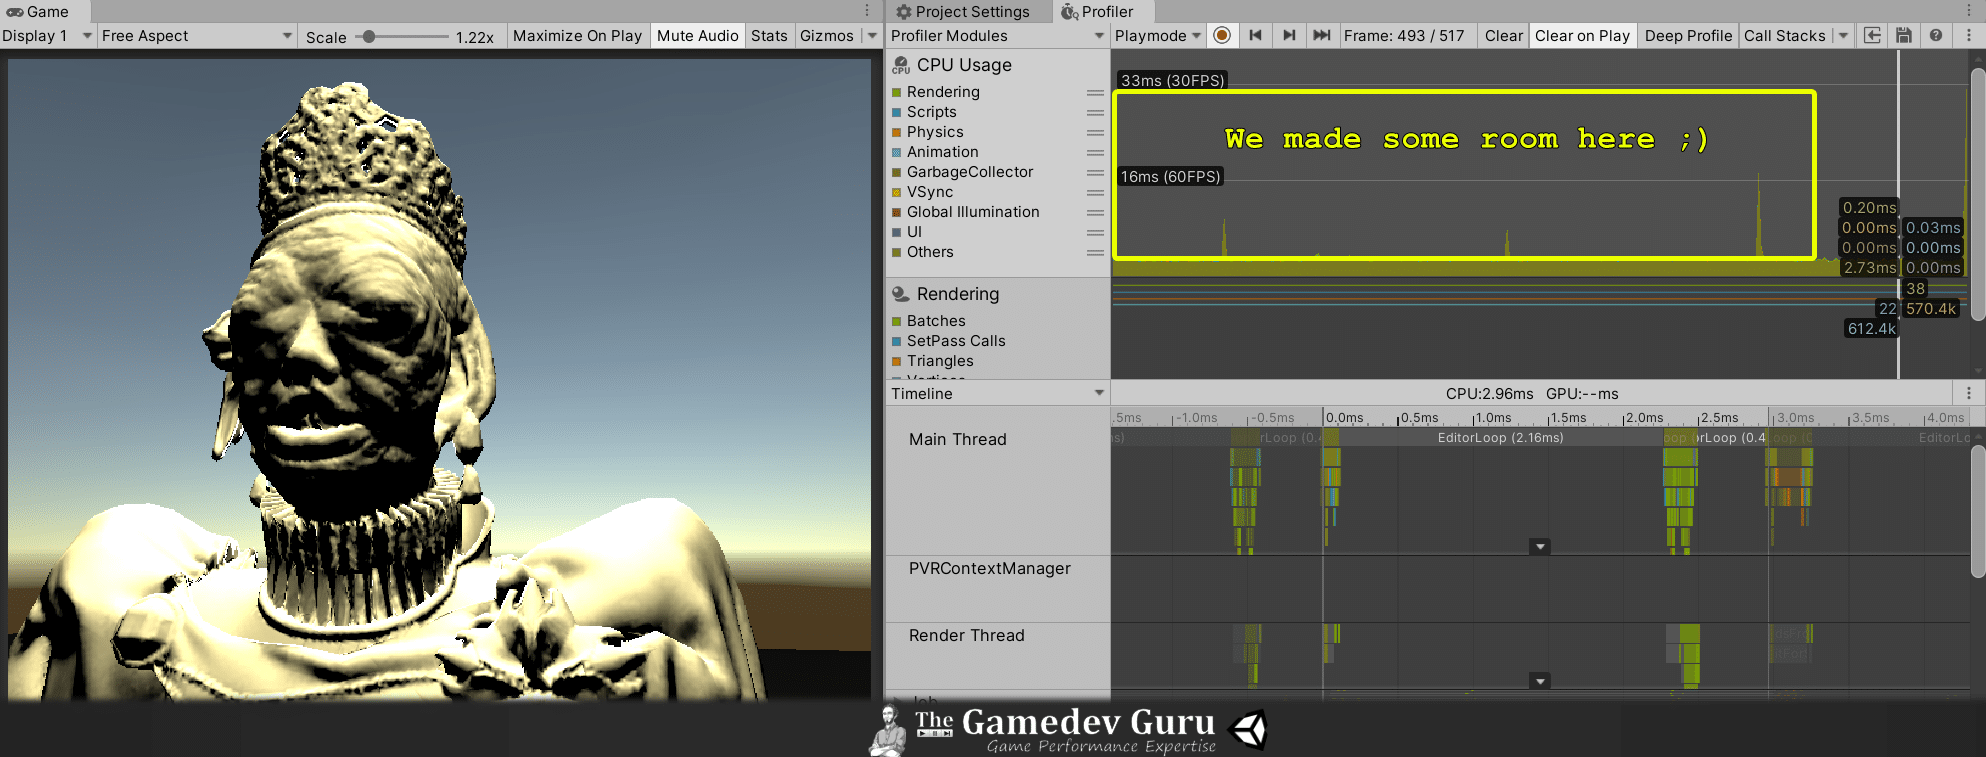1986x757 pixels.
Task: Expand the Timeline view mode dropdown
Action: 997,393
